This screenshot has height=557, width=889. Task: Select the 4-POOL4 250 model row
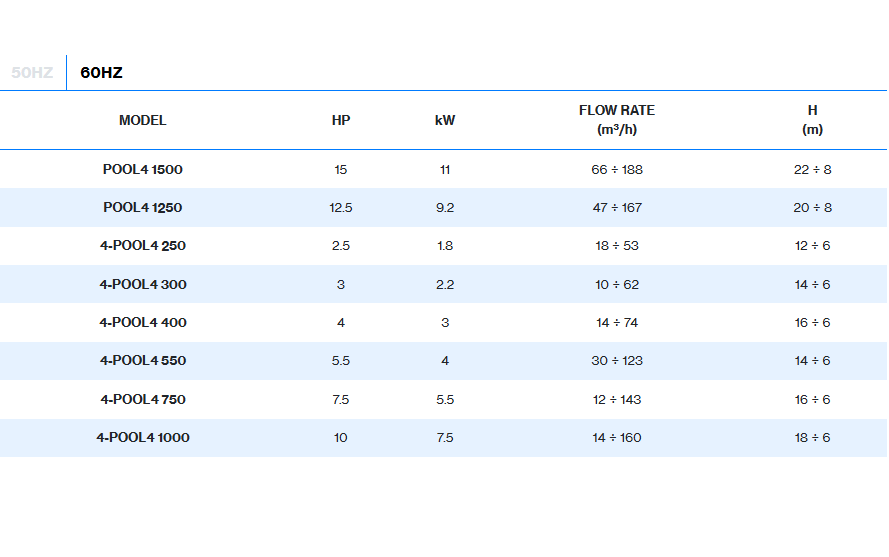[143, 246]
